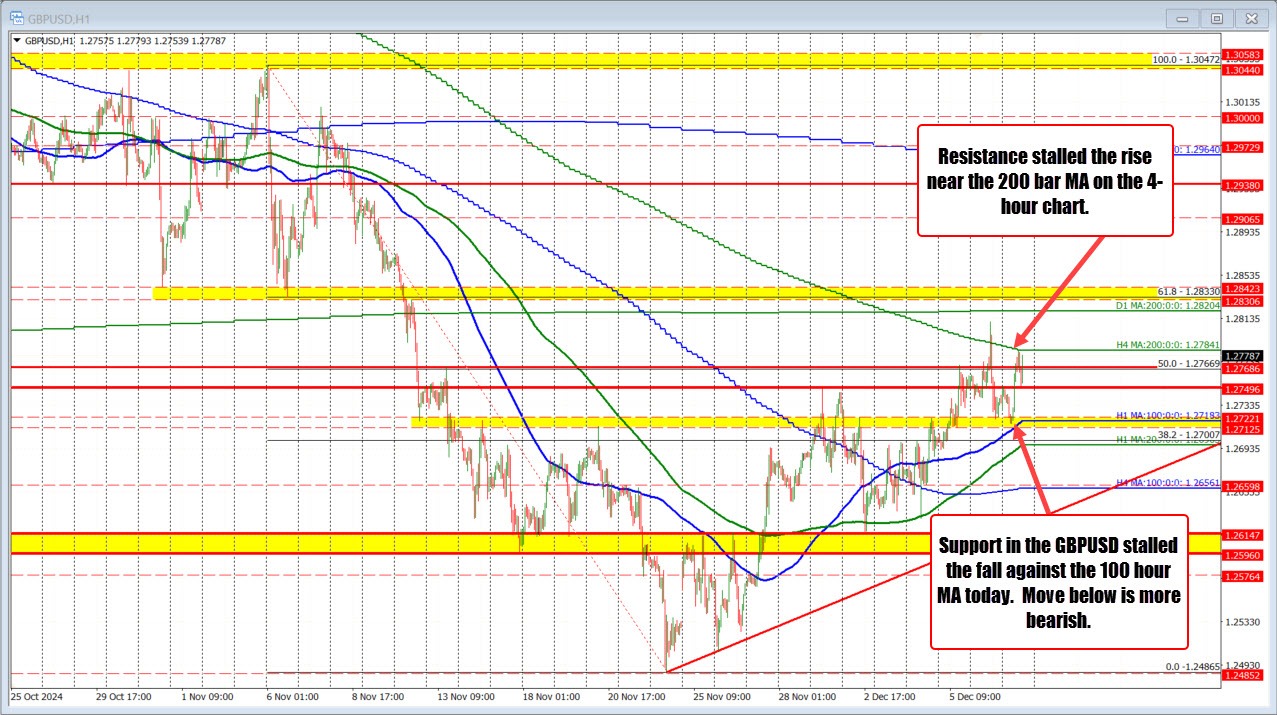This screenshot has width=1277, height=715.
Task: Click the axis price 1.28535
Action: (x=1244, y=275)
